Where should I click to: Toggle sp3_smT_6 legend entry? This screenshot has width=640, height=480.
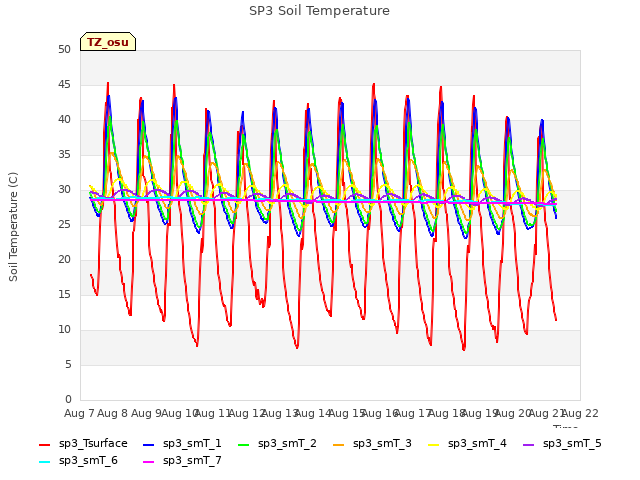tap(78, 461)
